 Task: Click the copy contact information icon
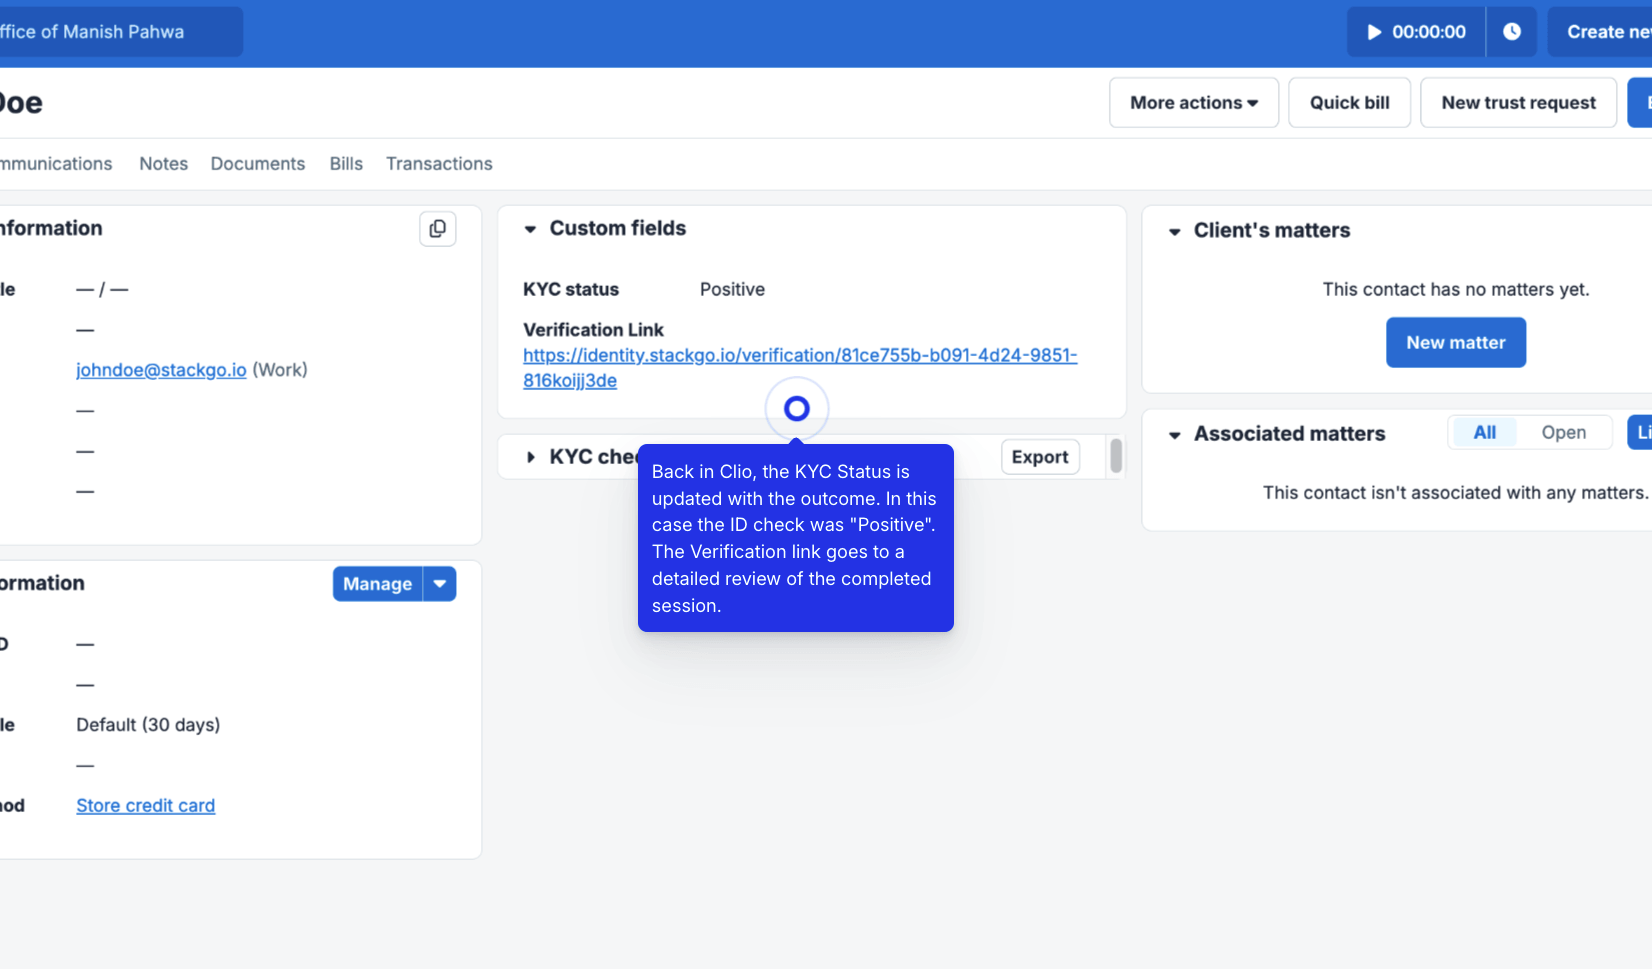click(x=437, y=229)
